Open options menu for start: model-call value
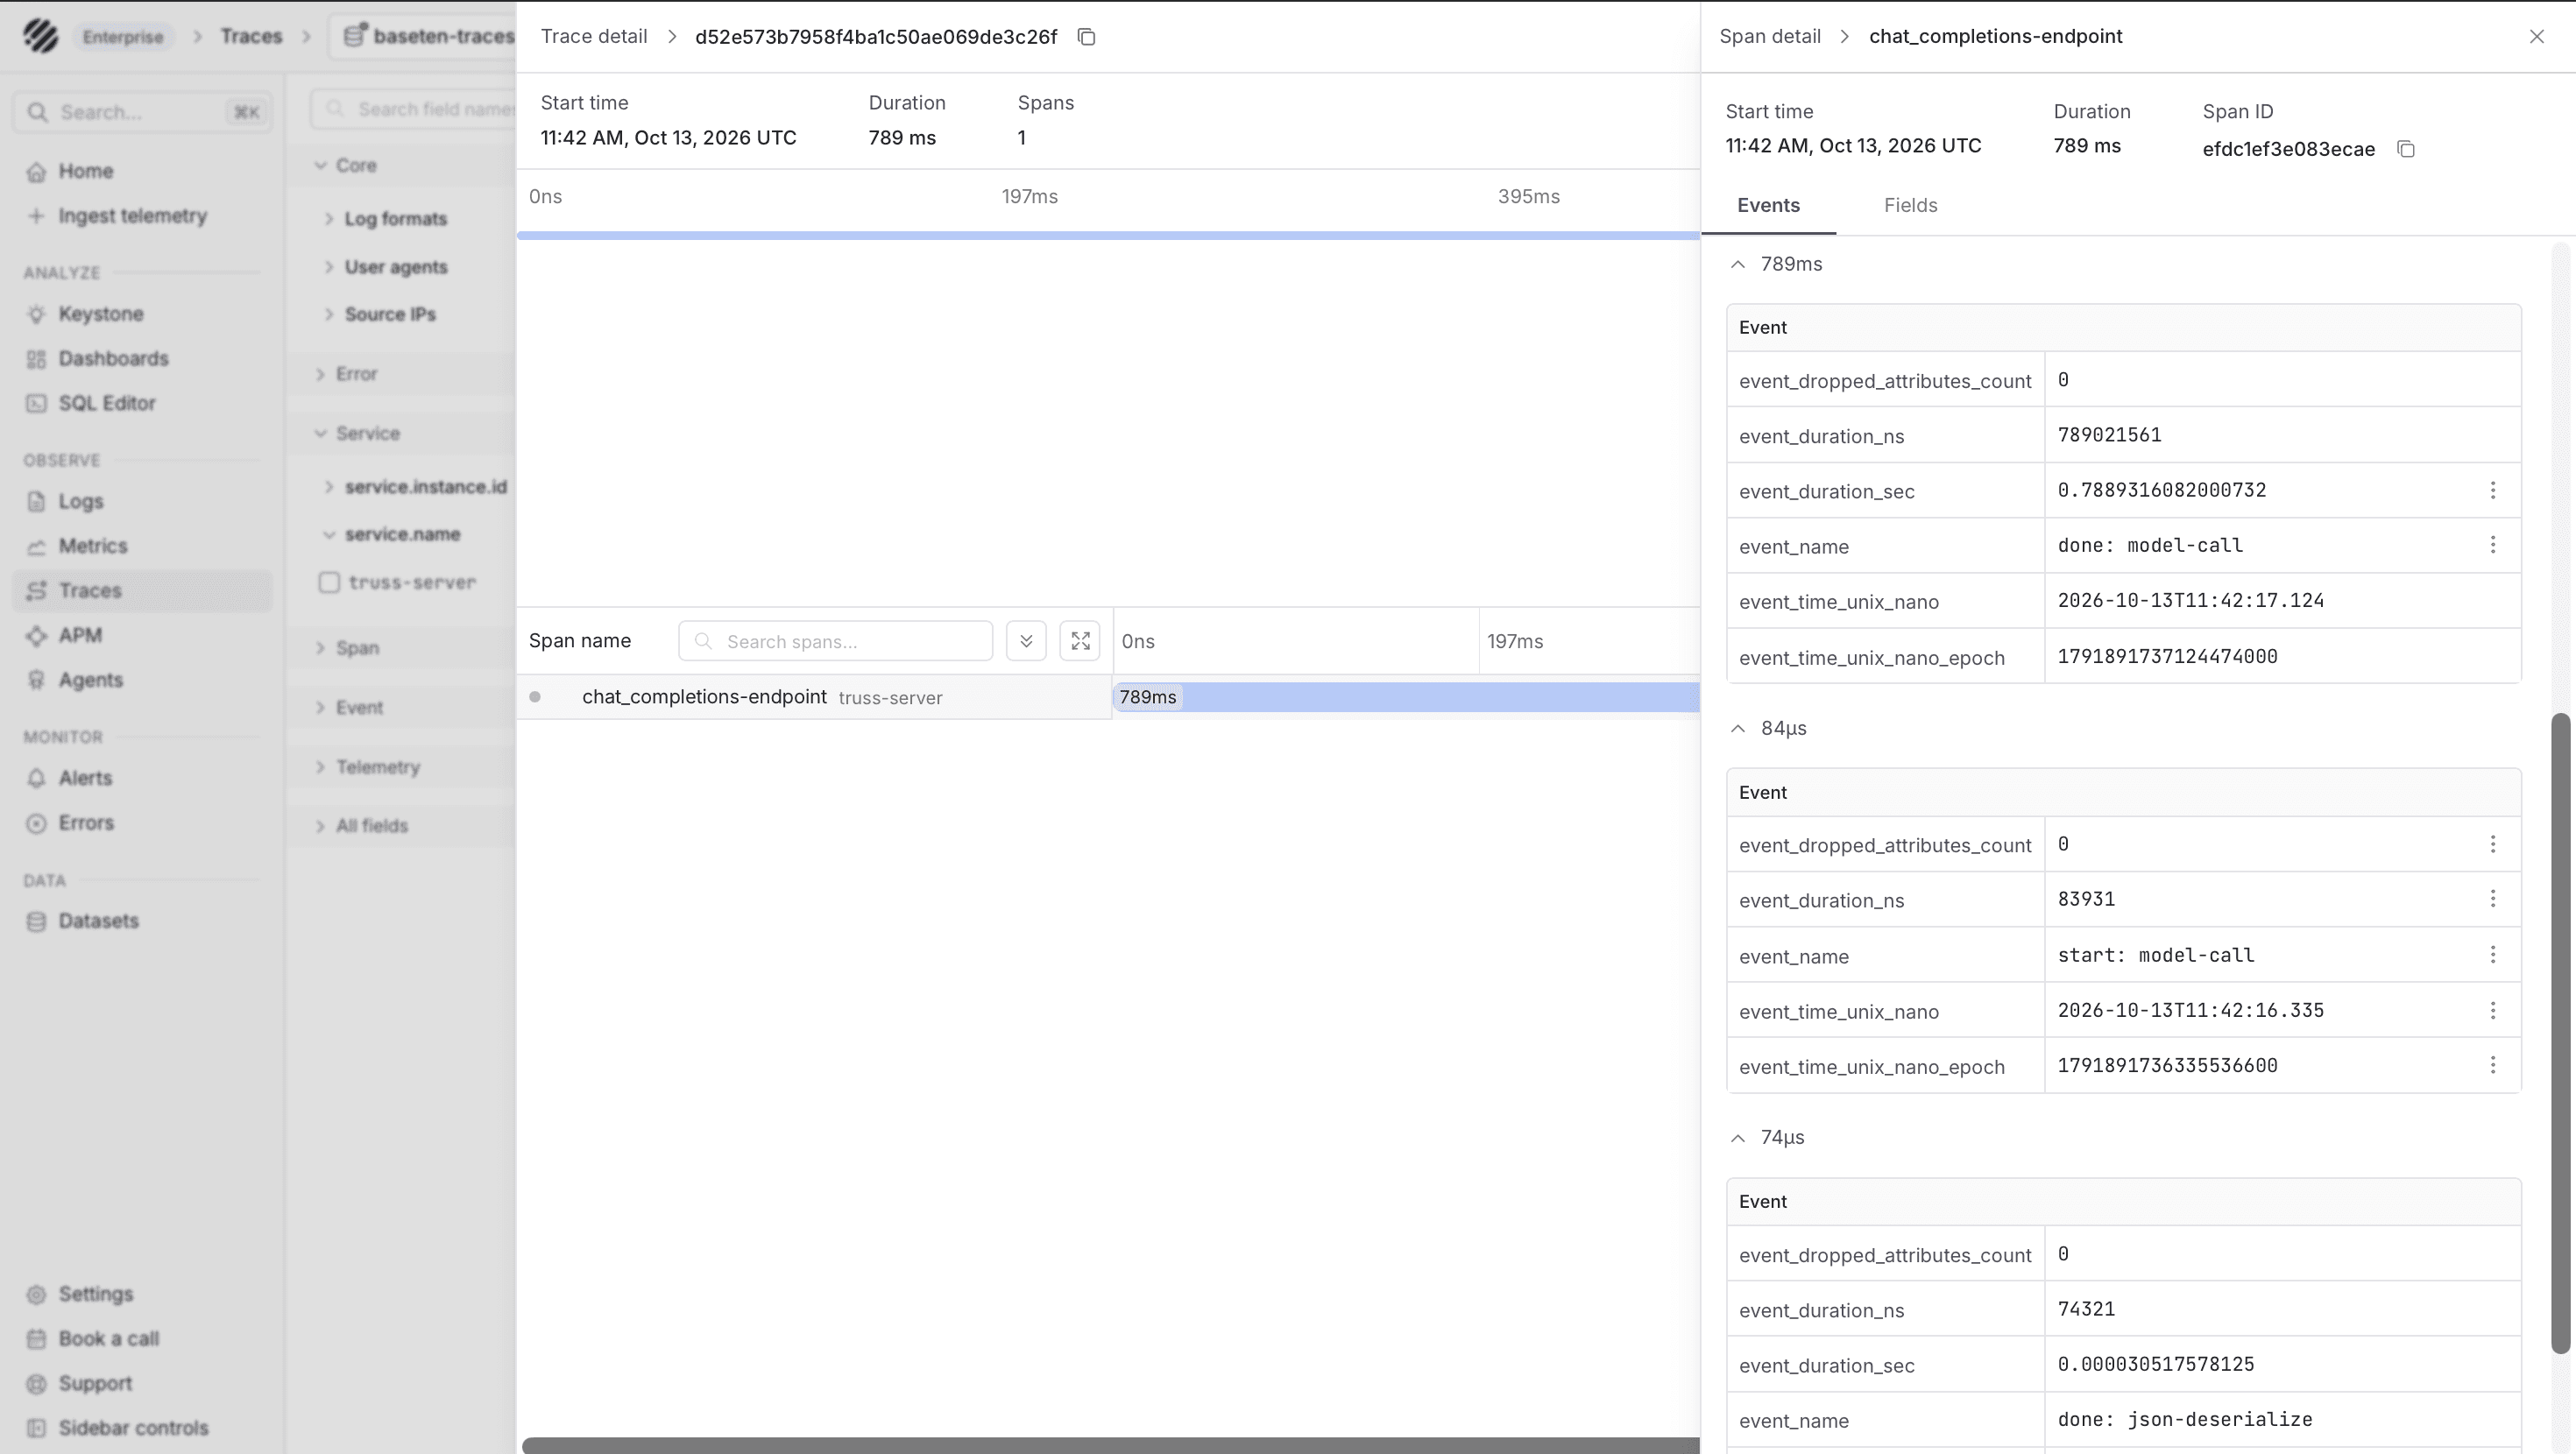The height and width of the screenshot is (1454, 2576). coord(2492,955)
